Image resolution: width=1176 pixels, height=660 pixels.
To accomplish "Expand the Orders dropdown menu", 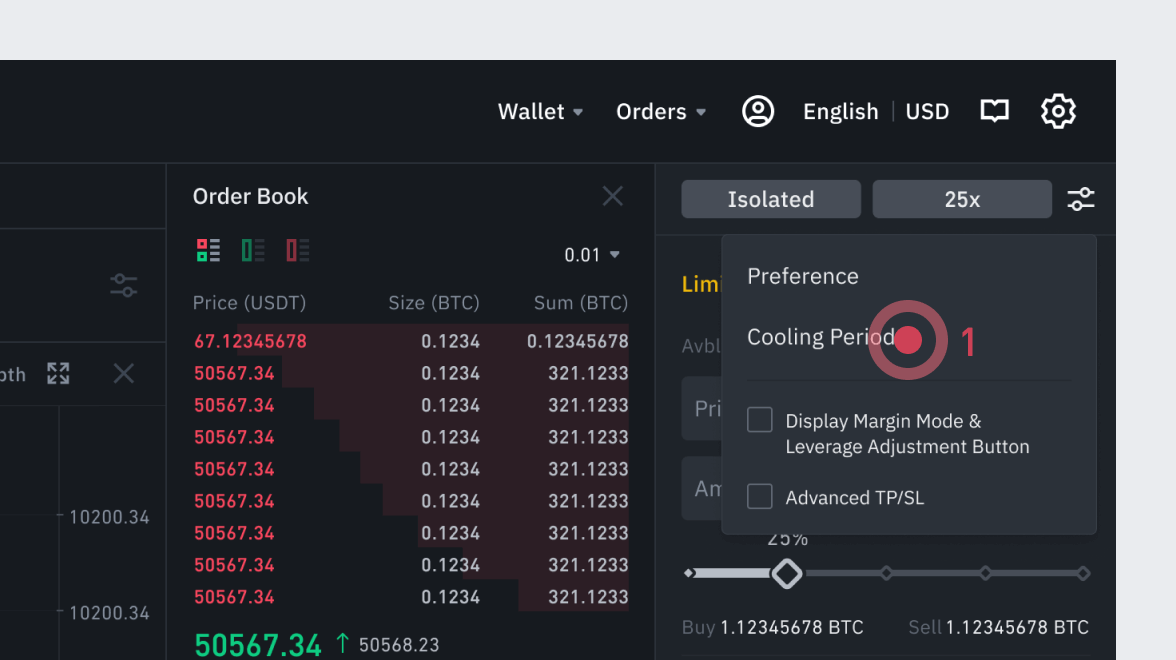I will (x=661, y=112).
